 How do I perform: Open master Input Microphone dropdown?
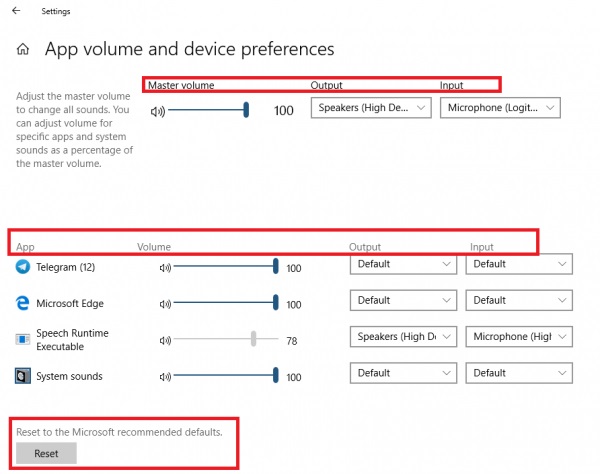500,108
